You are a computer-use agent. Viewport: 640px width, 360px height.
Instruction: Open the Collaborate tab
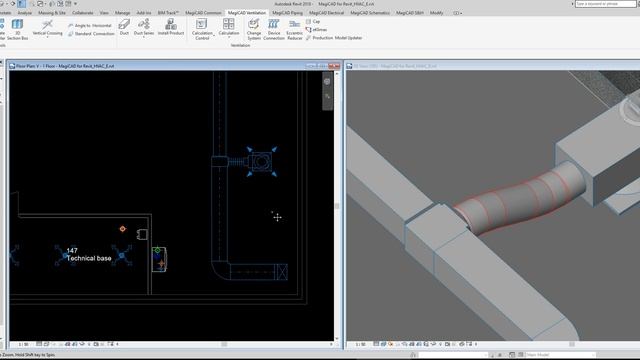tap(82, 13)
